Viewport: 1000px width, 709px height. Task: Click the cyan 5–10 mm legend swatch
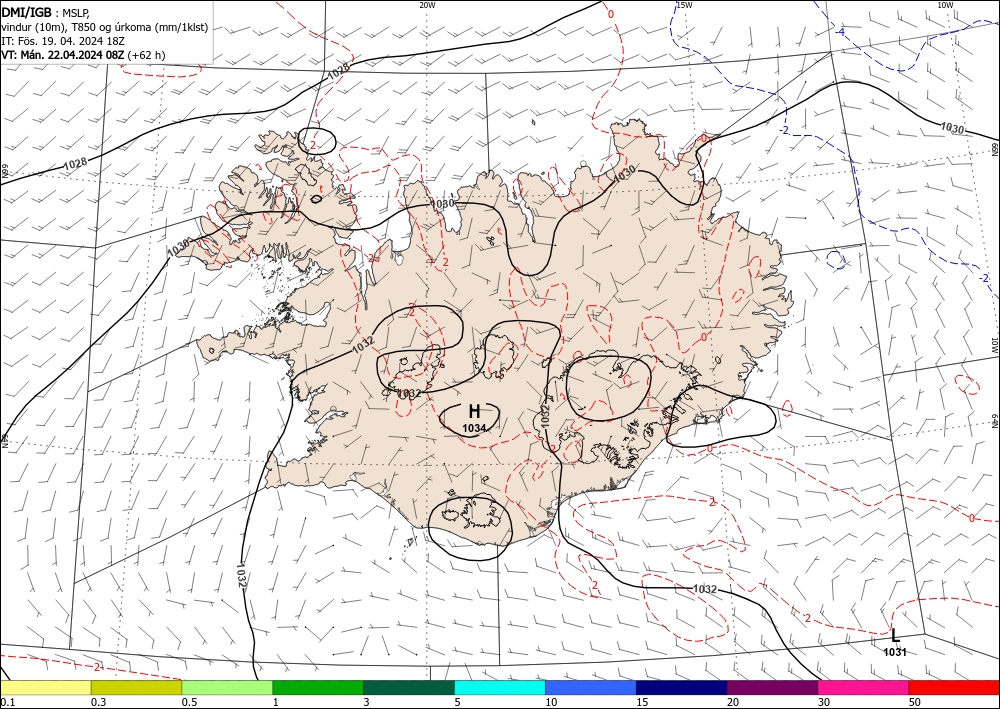point(500,687)
